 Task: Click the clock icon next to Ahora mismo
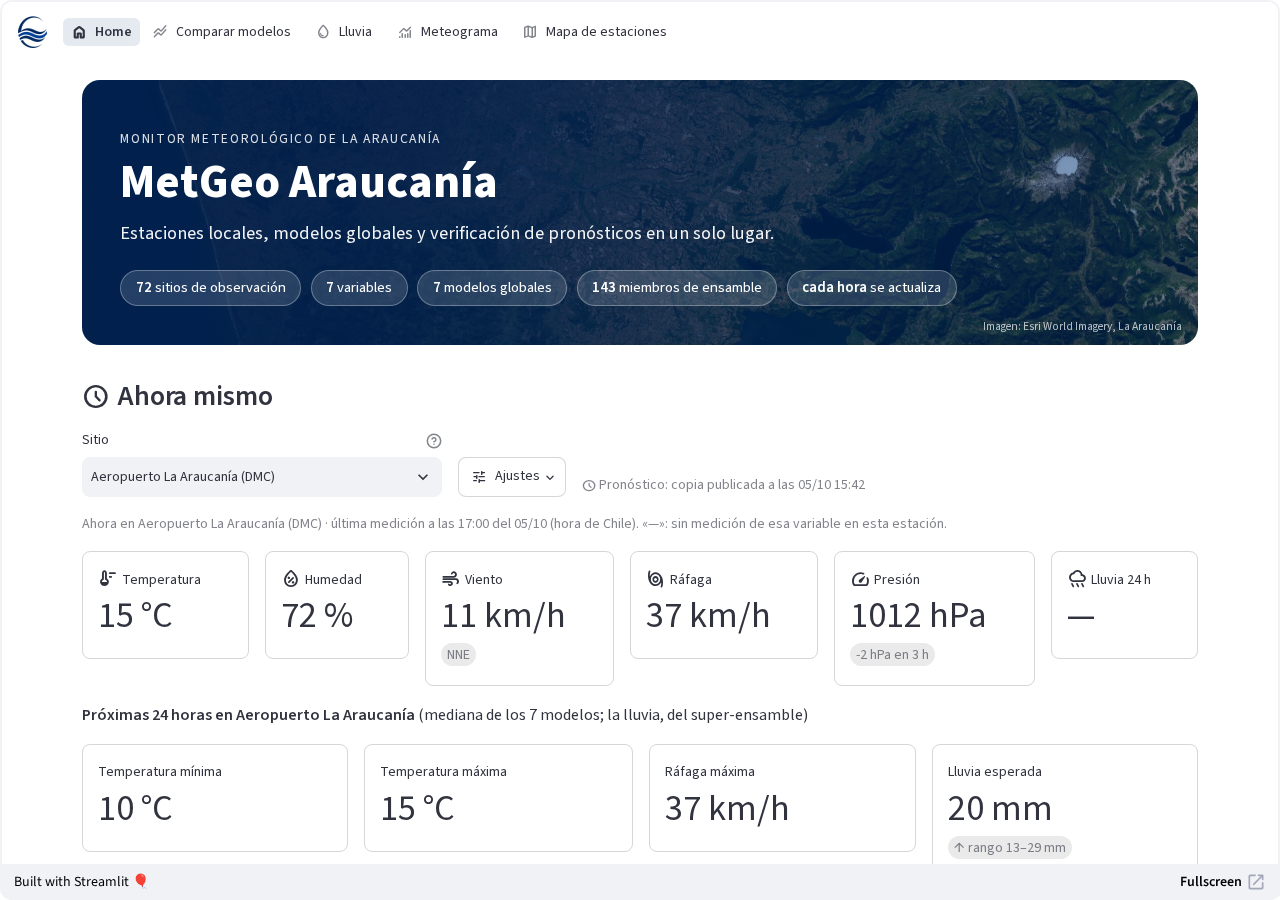[x=95, y=397]
